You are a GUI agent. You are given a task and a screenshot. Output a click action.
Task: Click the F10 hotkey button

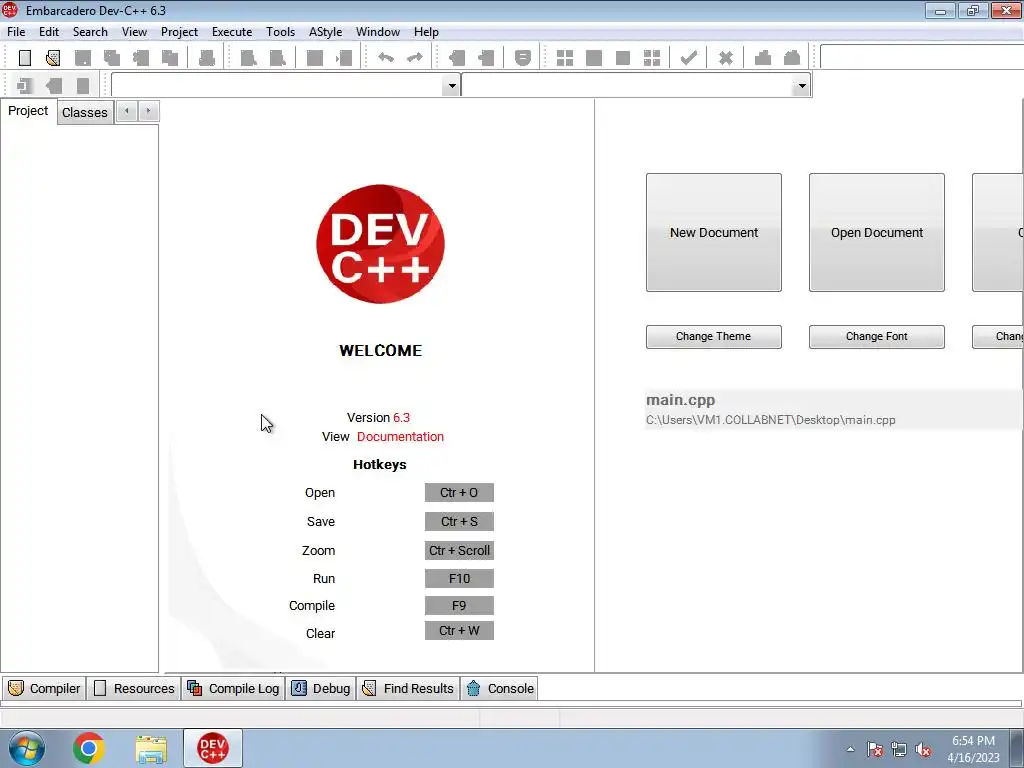(459, 579)
